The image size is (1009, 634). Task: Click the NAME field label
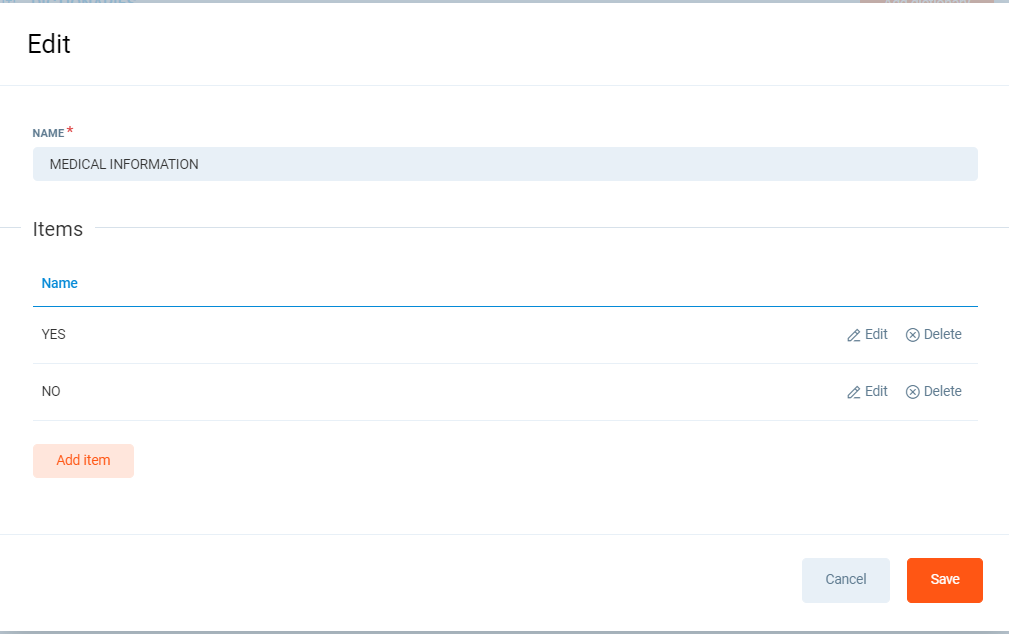(48, 133)
